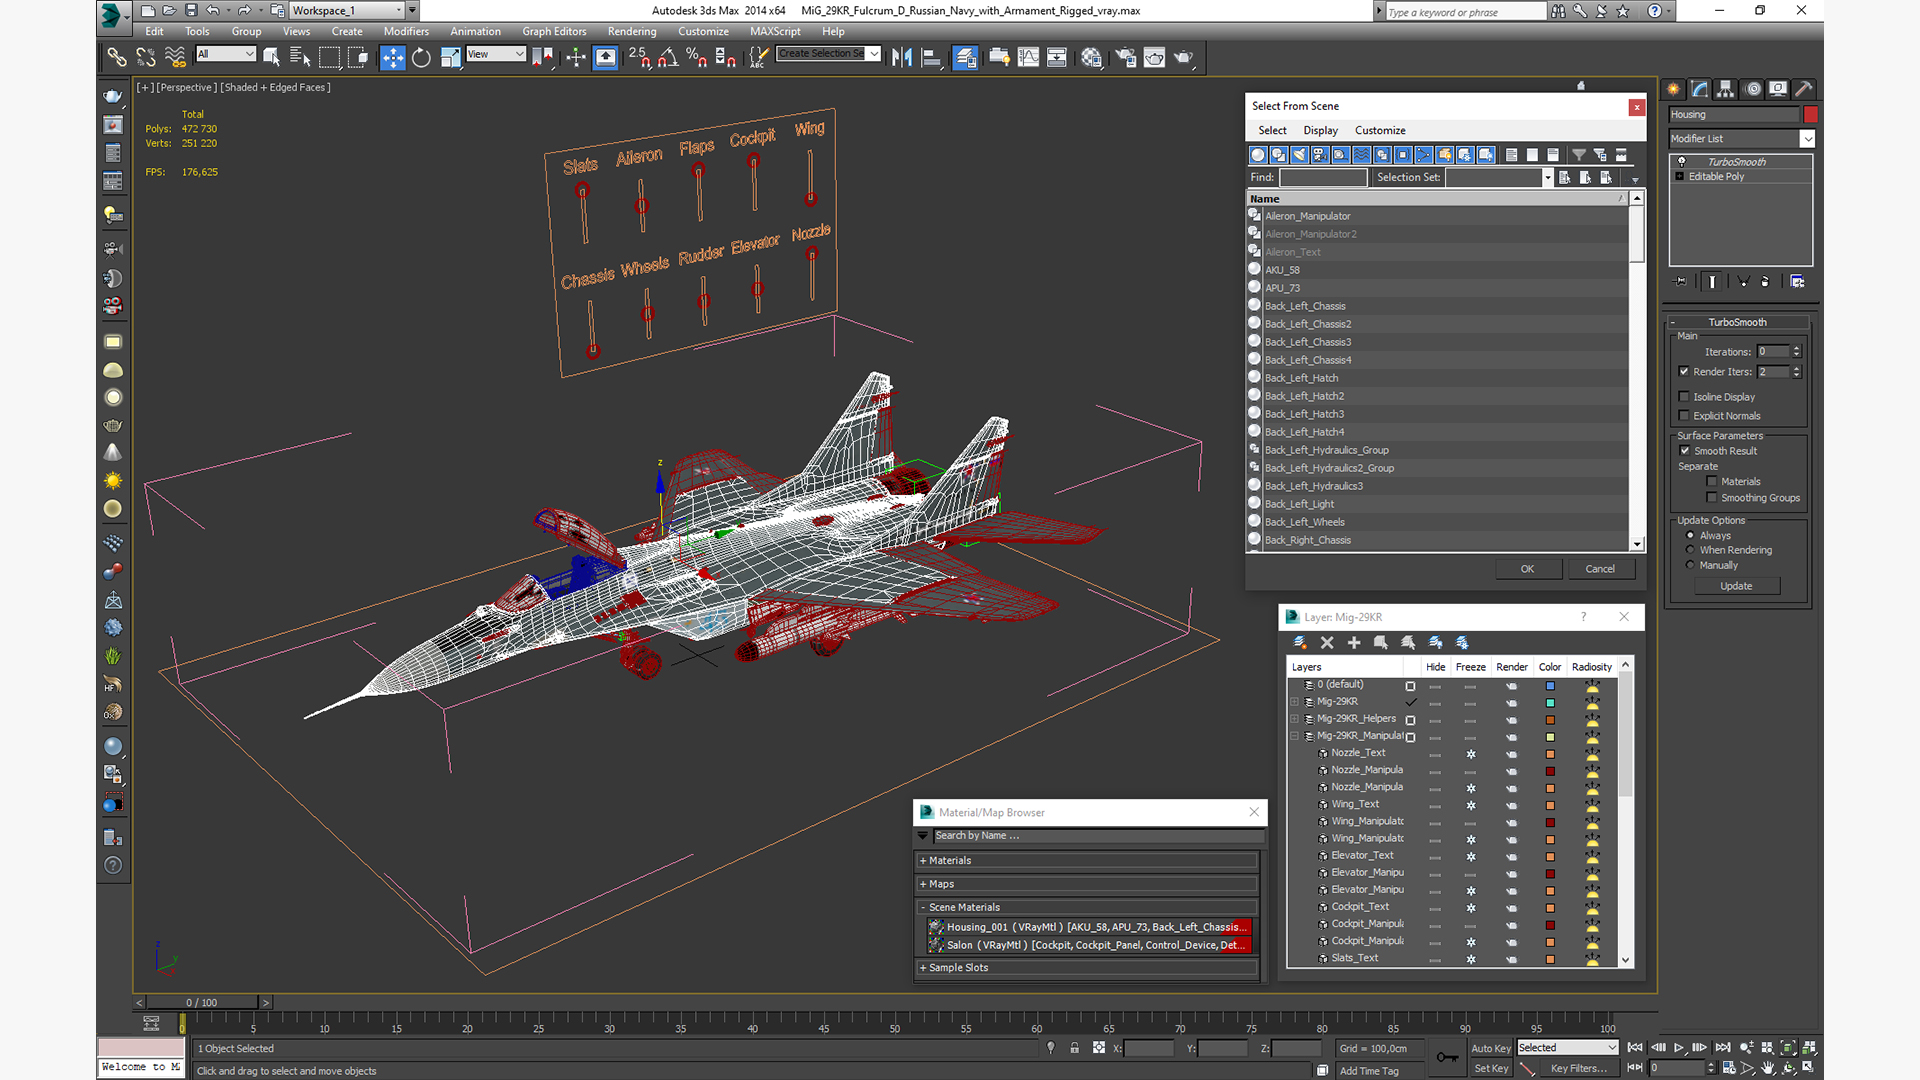Screen dimensions: 1920x1080
Task: Open the Animation menu
Action: [x=475, y=31]
